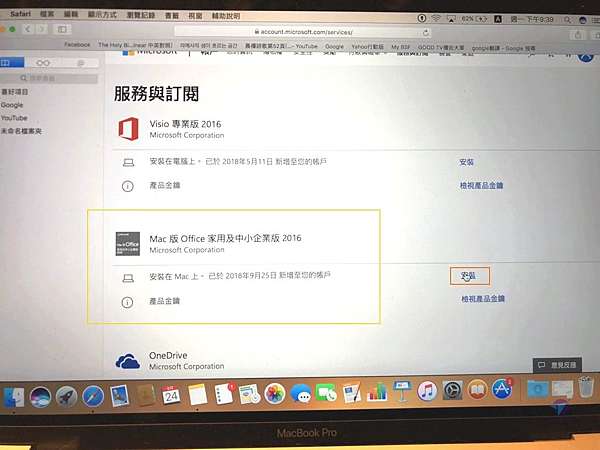Select 未命名檔案夾 in the bookmarks sidebar
The image size is (600, 450).
(21, 131)
